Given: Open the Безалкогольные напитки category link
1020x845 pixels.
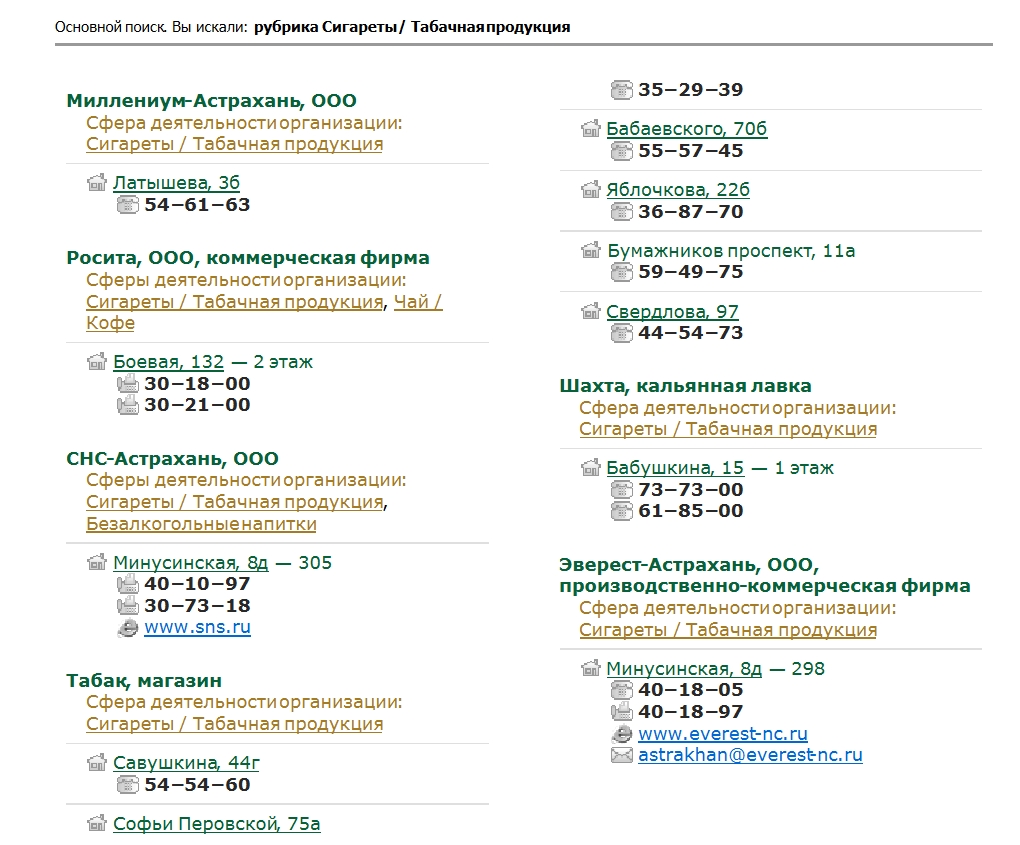Looking at the screenshot, I should [x=201, y=524].
